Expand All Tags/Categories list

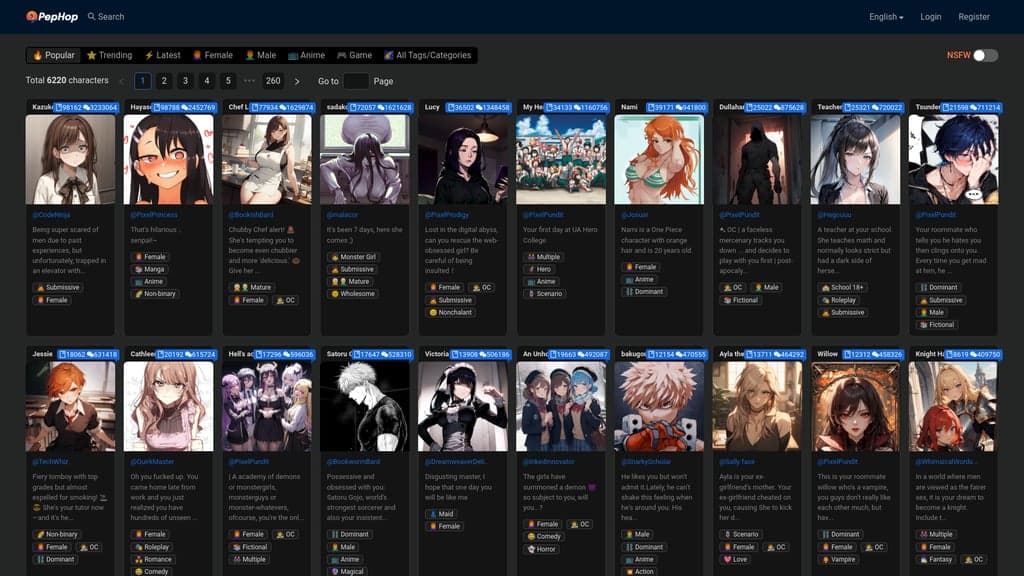427,56
